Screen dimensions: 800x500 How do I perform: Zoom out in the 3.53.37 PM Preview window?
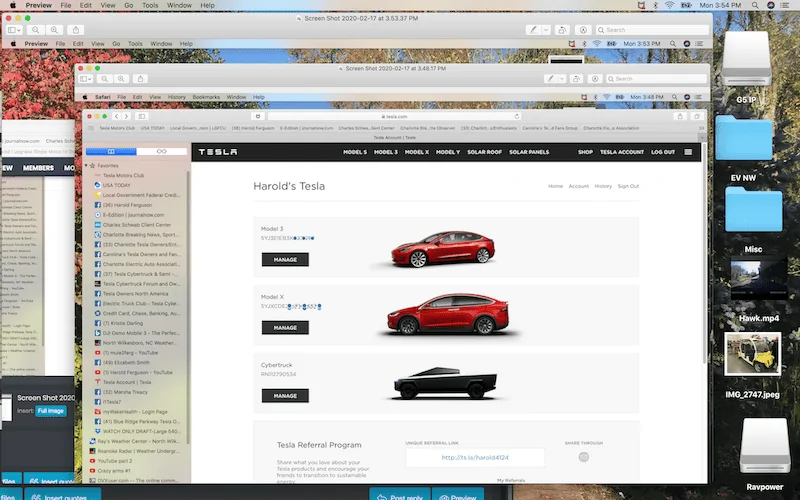click(x=35, y=30)
